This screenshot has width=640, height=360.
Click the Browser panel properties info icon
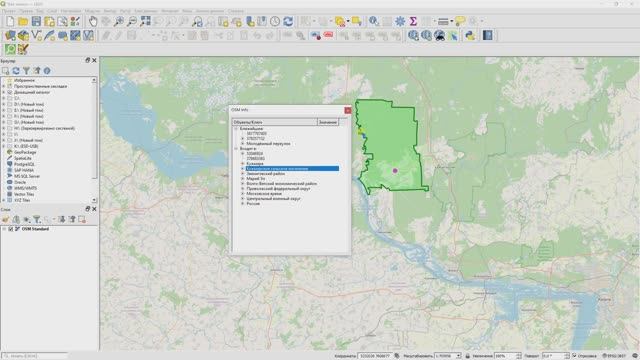(x=47, y=71)
